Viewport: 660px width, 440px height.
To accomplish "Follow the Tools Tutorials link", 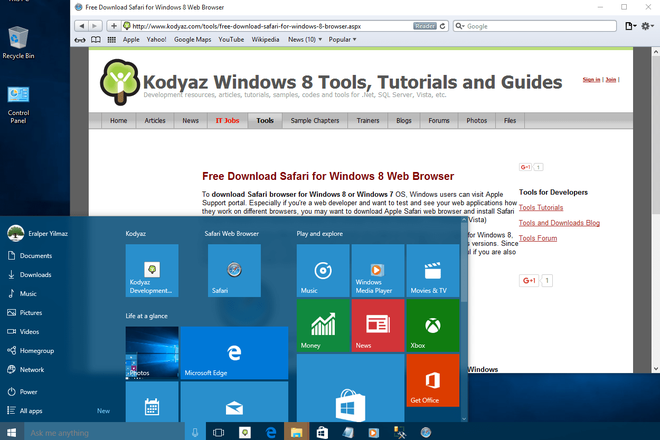I will 540,208.
